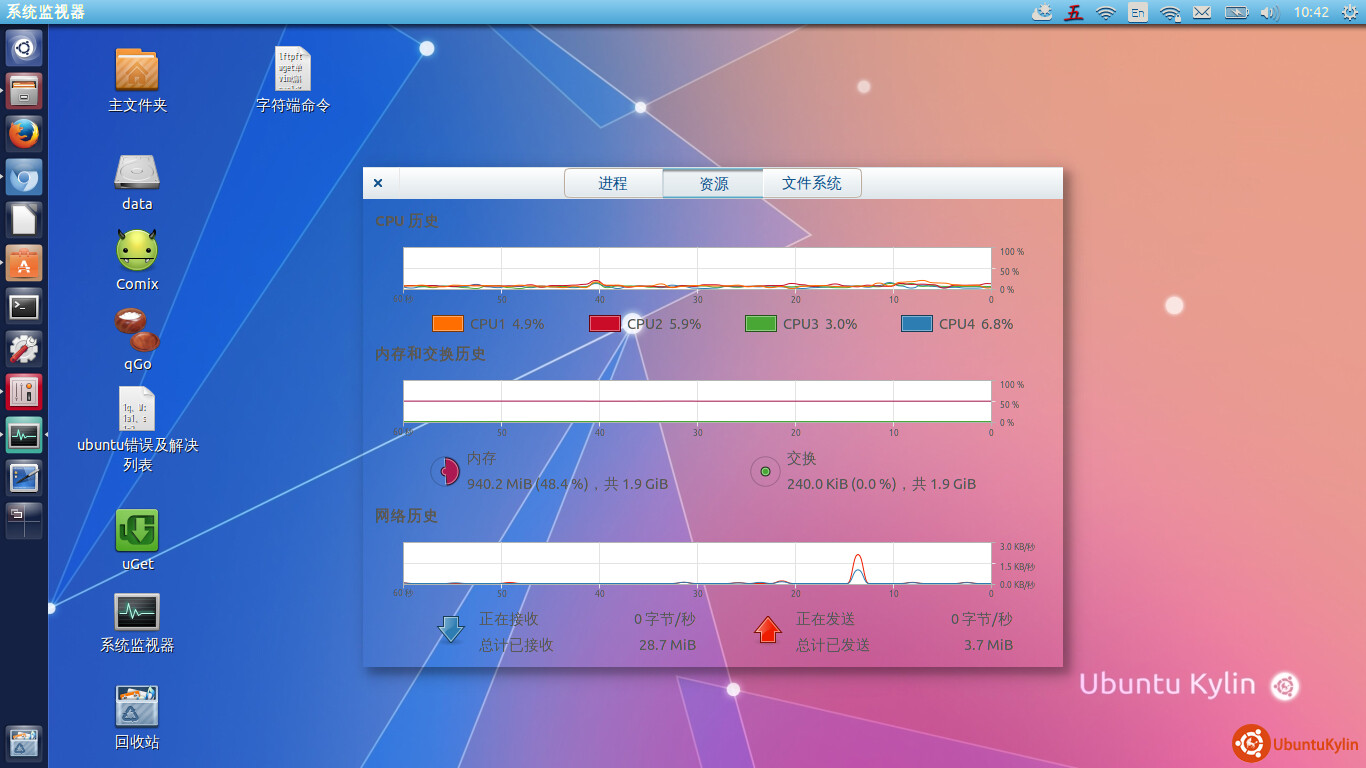Open the Terminal from the launcher
The width and height of the screenshot is (1366, 768).
[24, 306]
